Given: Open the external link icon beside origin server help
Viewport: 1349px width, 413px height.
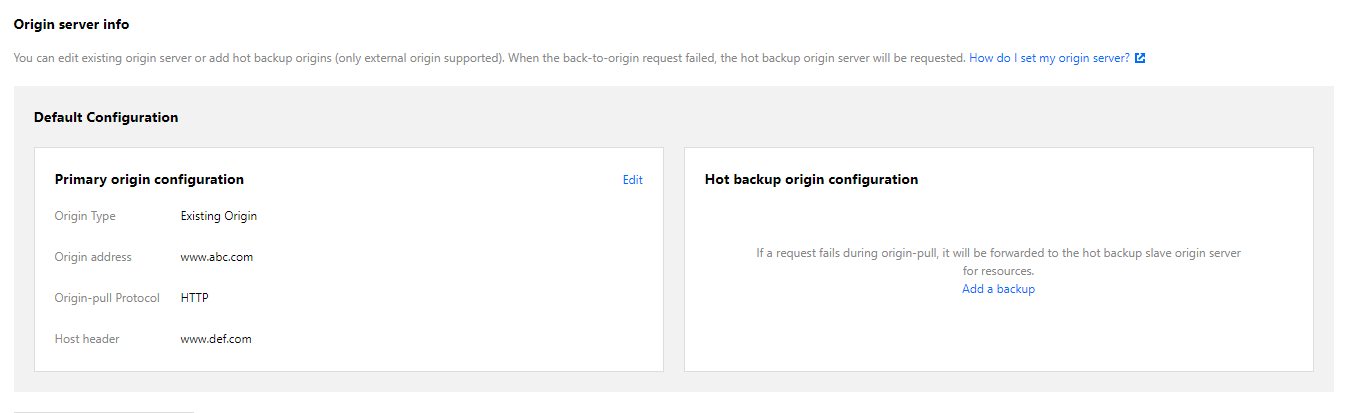Looking at the screenshot, I should (1140, 58).
